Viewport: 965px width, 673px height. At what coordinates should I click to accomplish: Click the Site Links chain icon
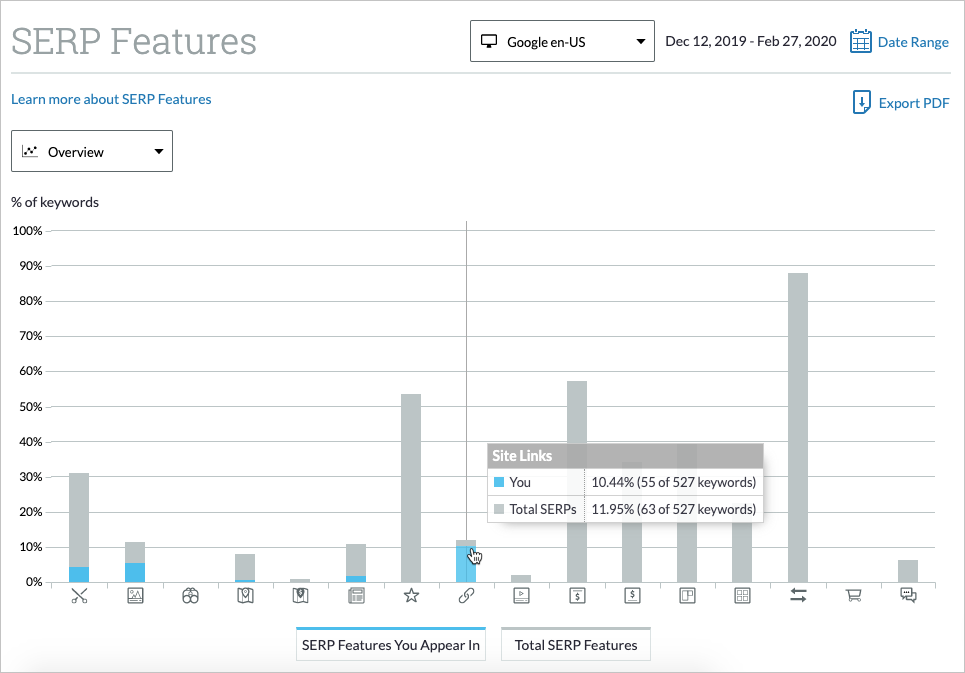point(466,595)
